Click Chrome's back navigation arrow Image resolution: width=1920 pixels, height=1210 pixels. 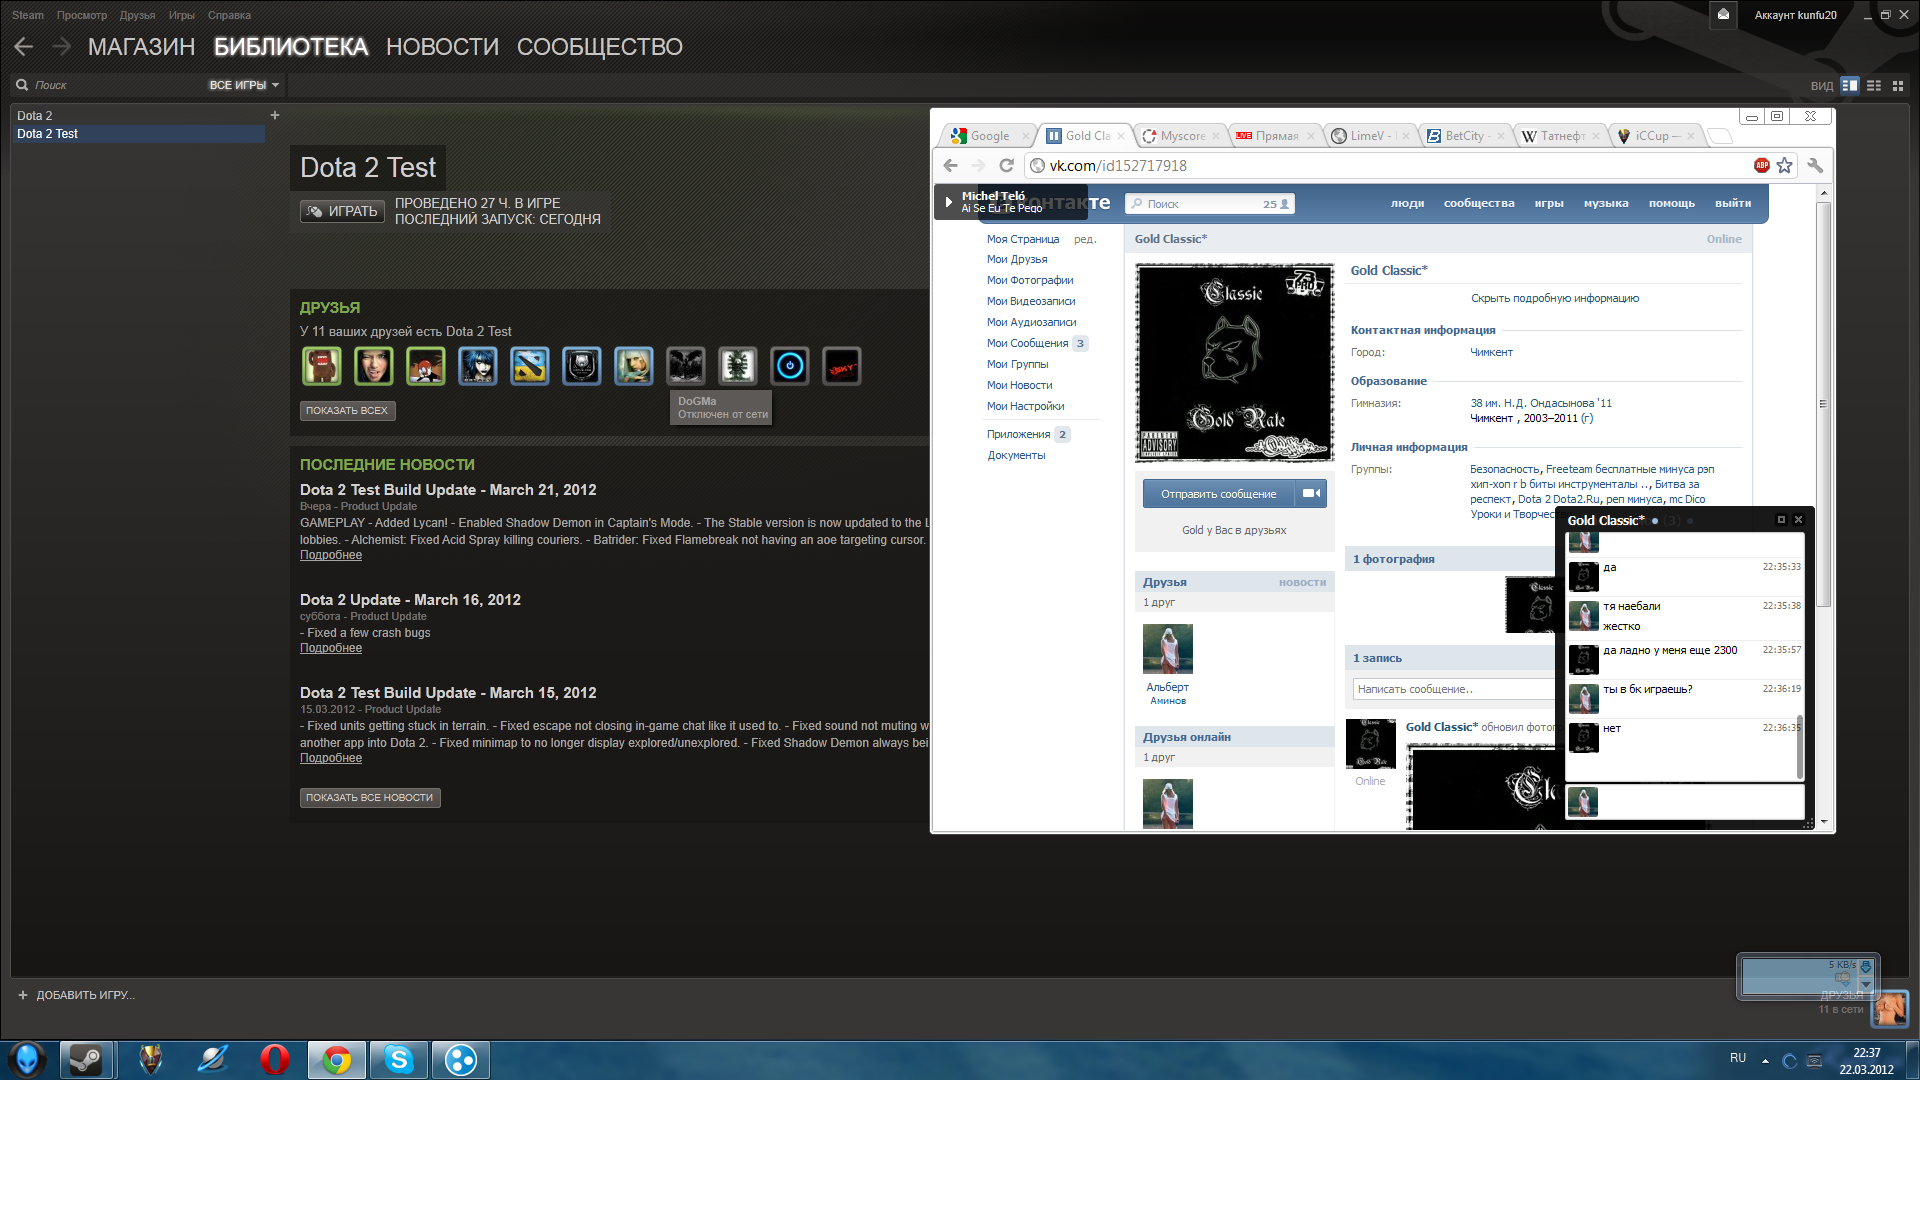coord(951,165)
